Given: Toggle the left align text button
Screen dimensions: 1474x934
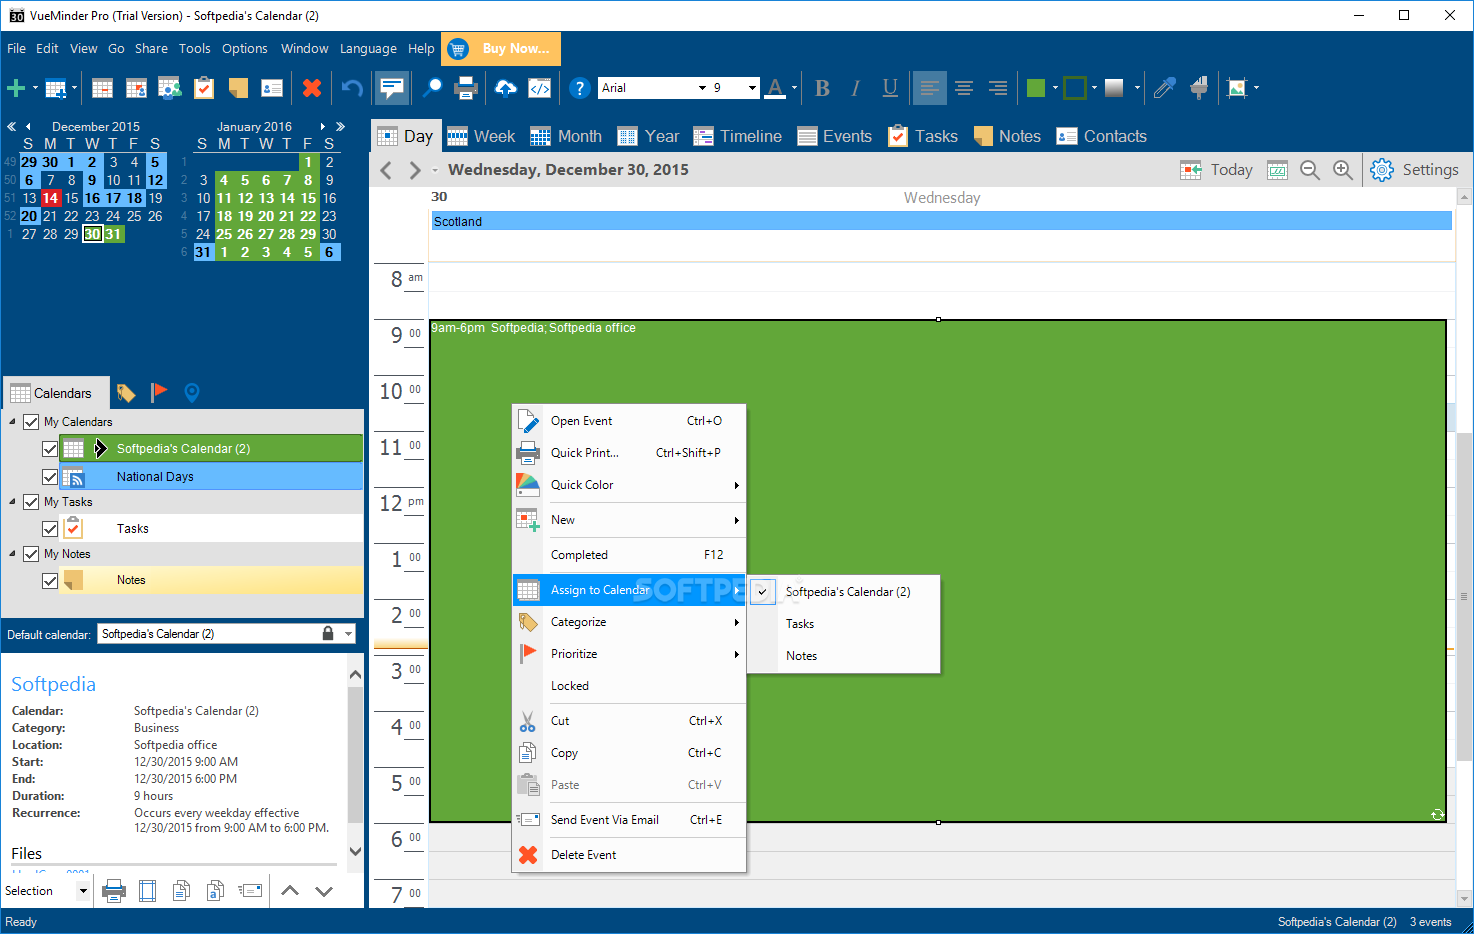Looking at the screenshot, I should (930, 88).
